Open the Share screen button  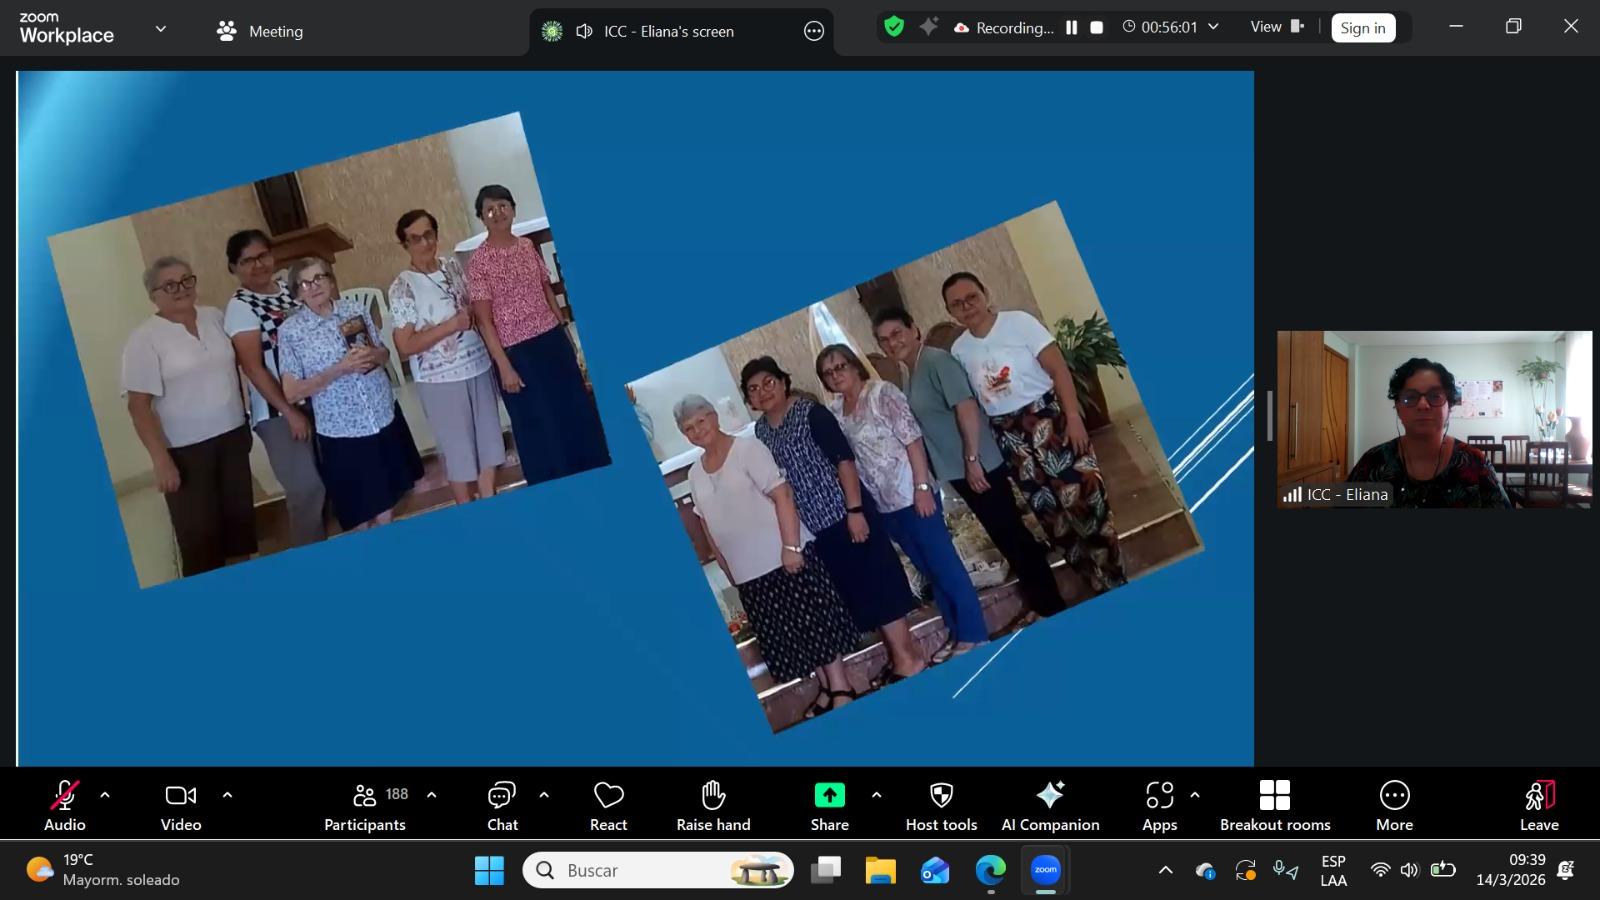(829, 805)
